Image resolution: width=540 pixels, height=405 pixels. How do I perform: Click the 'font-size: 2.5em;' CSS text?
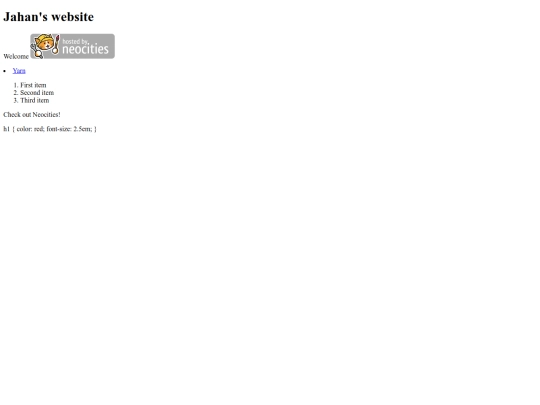point(69,129)
